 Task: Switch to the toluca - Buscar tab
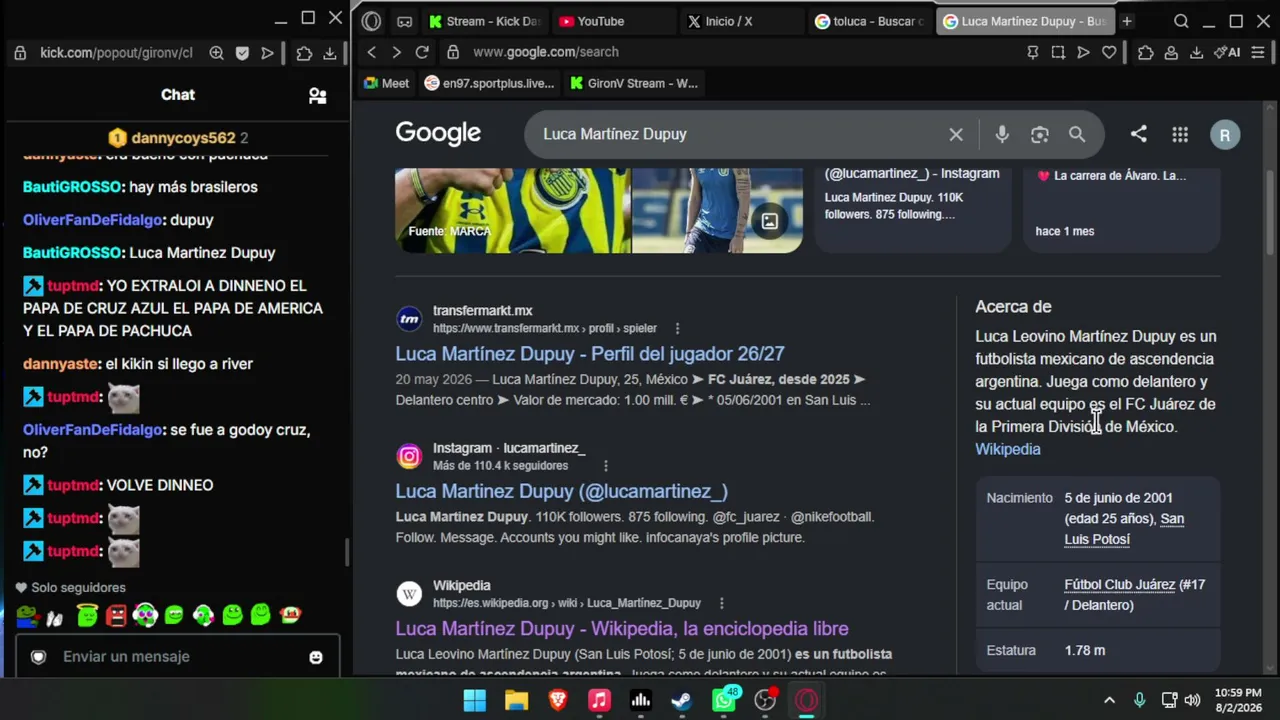869,21
